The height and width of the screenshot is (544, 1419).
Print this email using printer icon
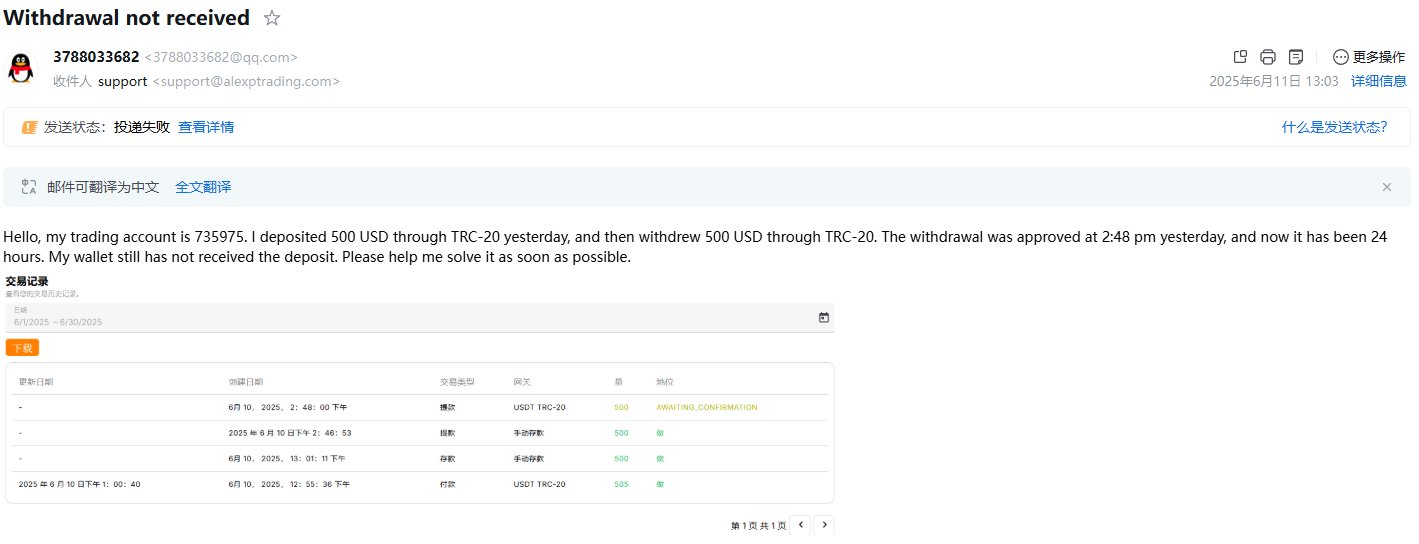(x=1268, y=57)
